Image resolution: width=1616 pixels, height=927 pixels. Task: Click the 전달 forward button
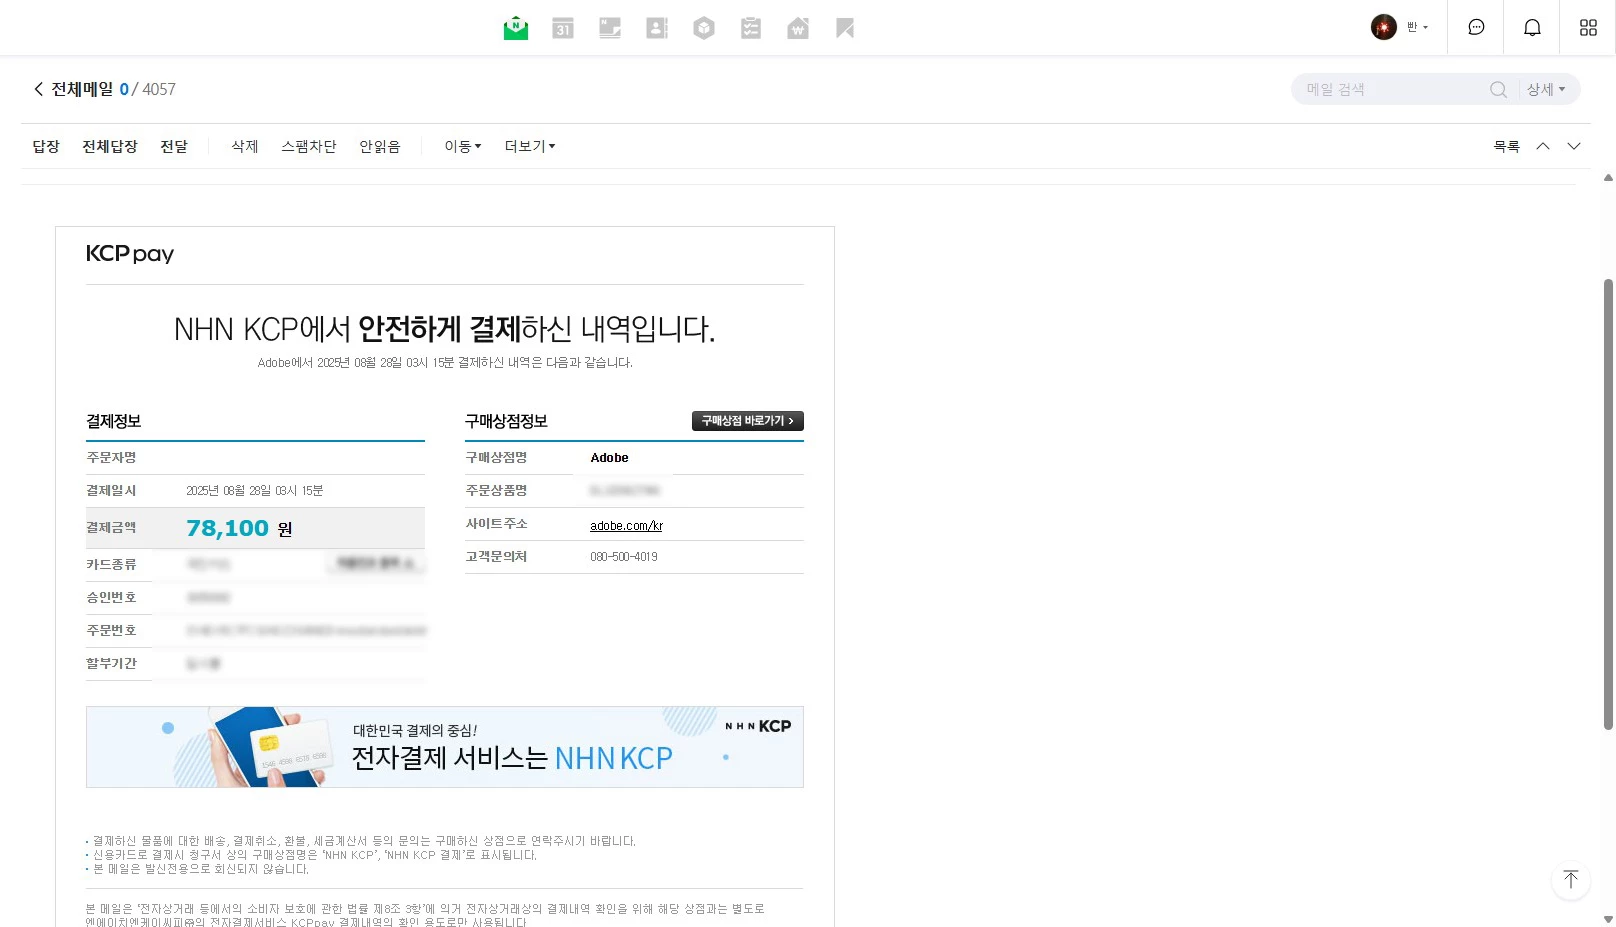tap(174, 146)
